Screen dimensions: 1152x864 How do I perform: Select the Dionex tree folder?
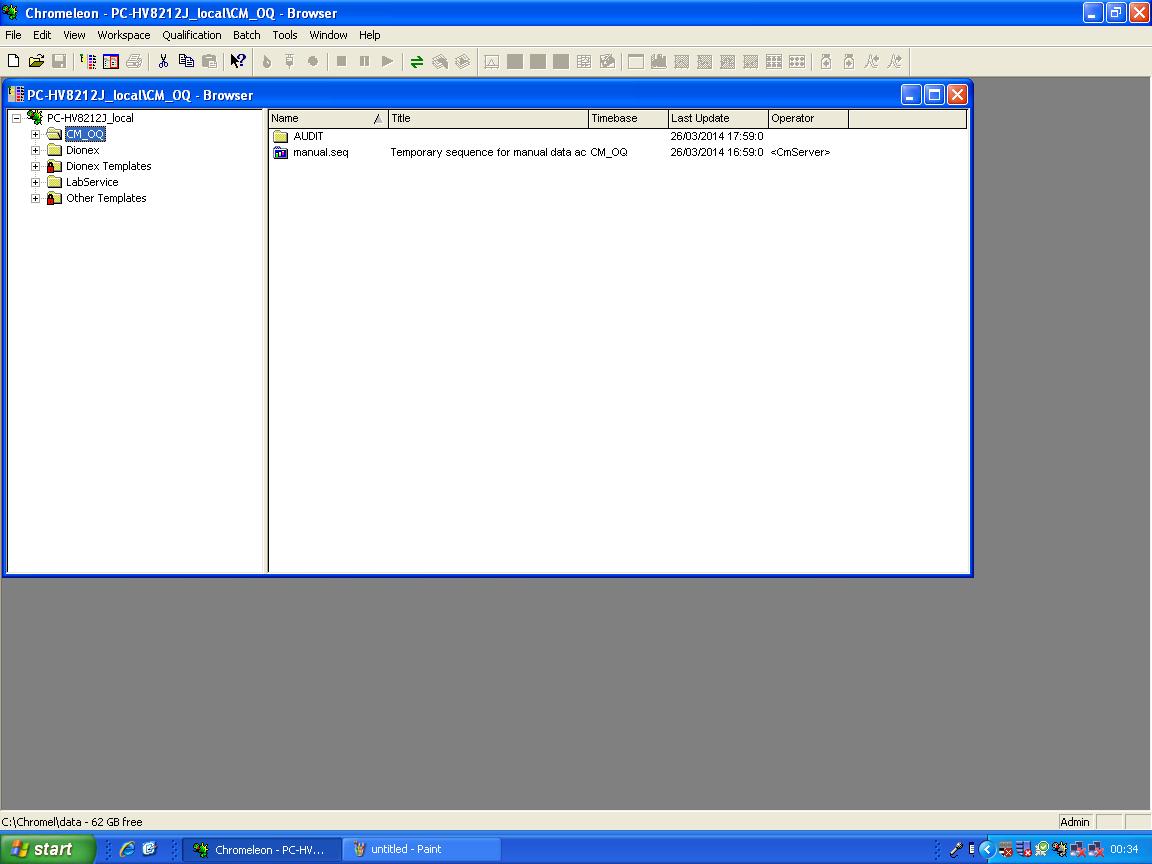coord(82,150)
